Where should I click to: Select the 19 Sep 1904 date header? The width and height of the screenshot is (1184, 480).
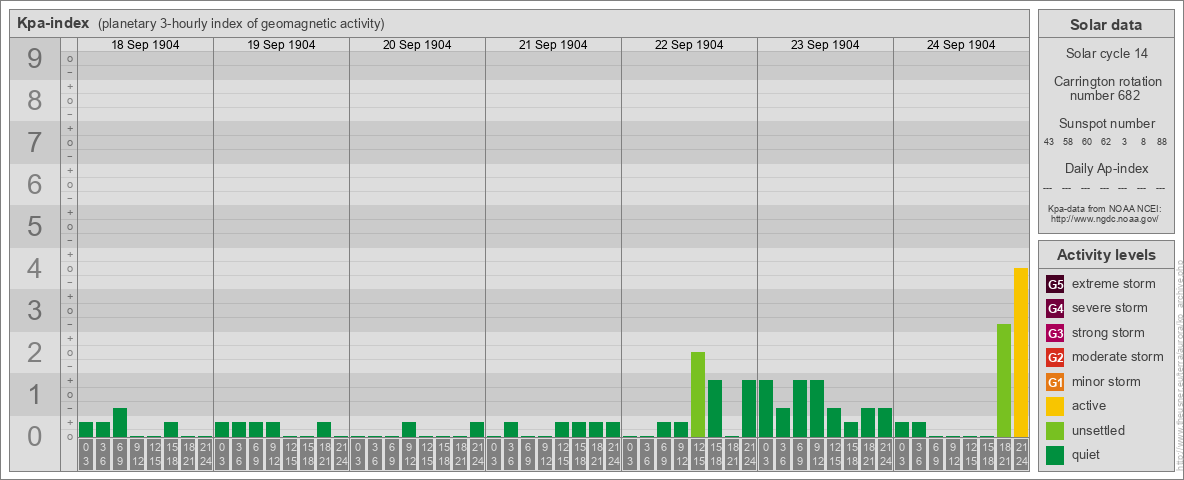(x=281, y=45)
